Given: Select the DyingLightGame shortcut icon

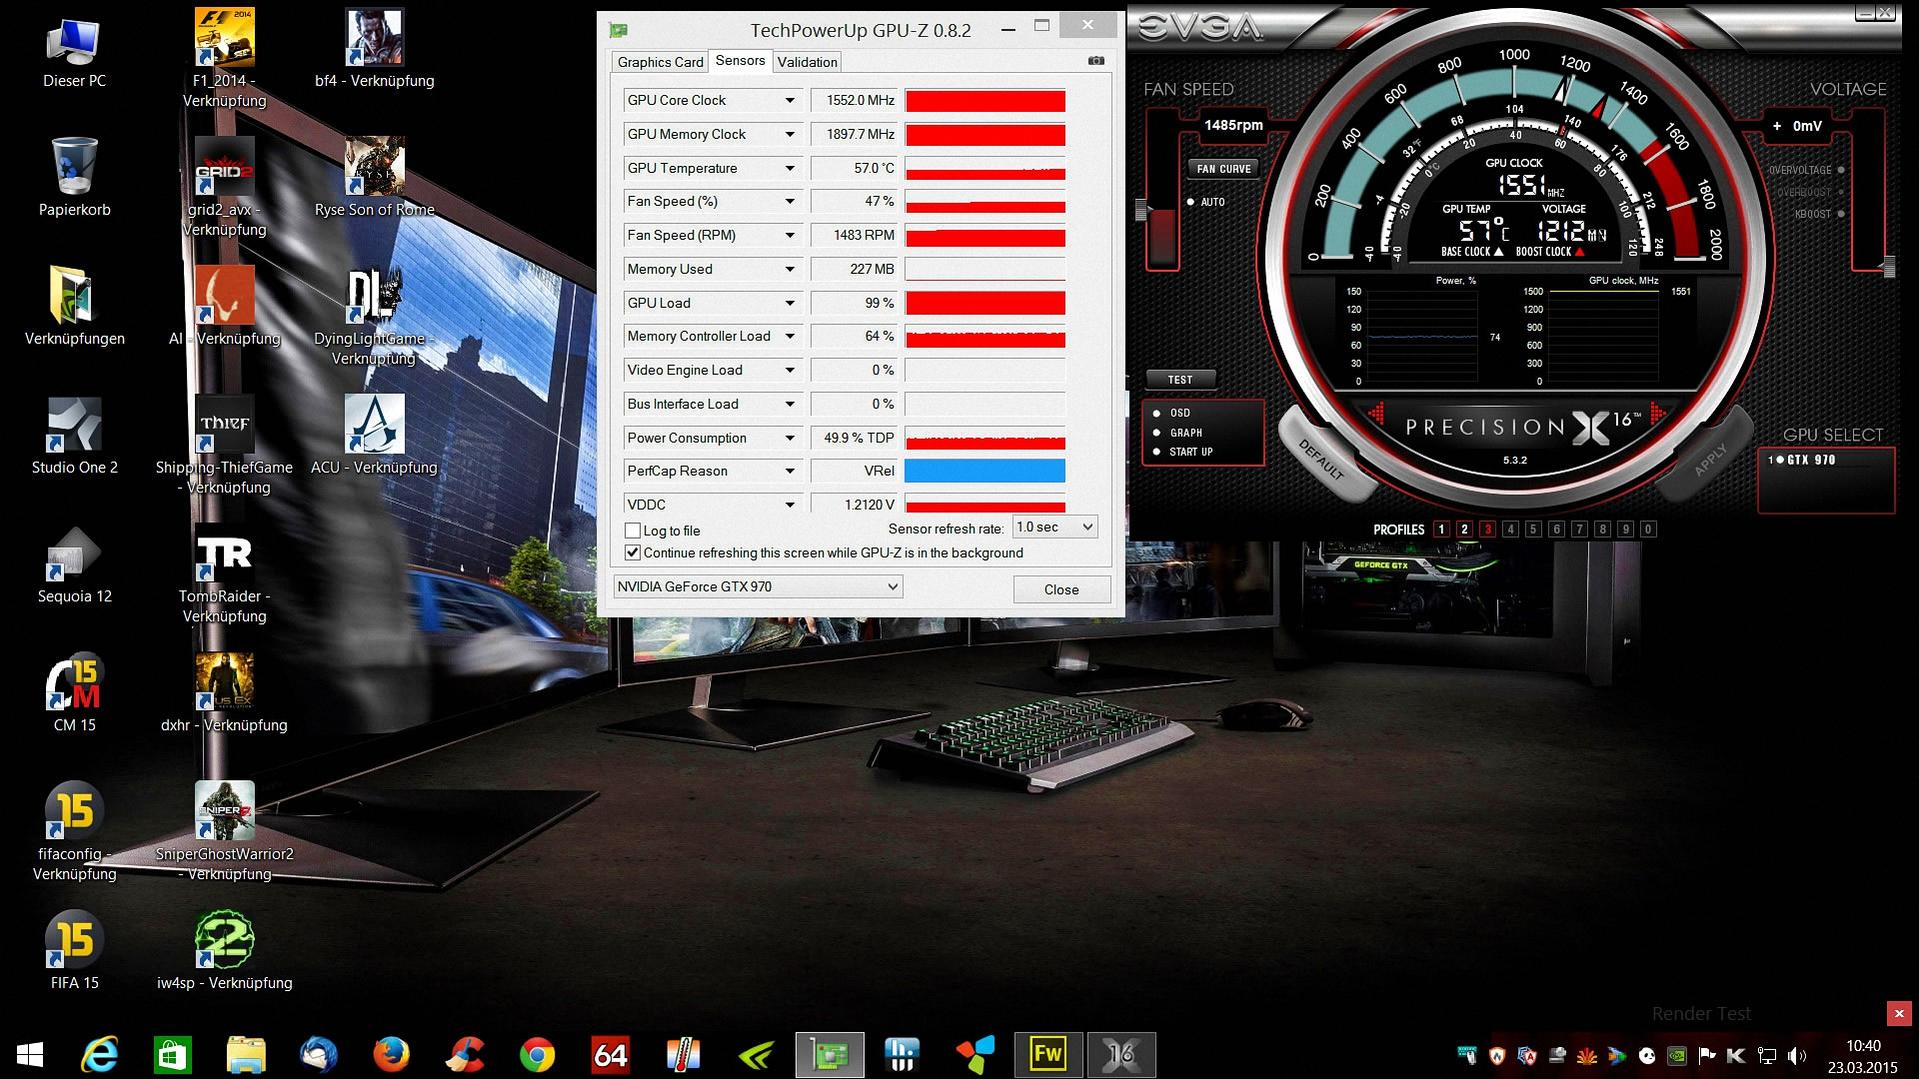Looking at the screenshot, I should coord(374,295).
